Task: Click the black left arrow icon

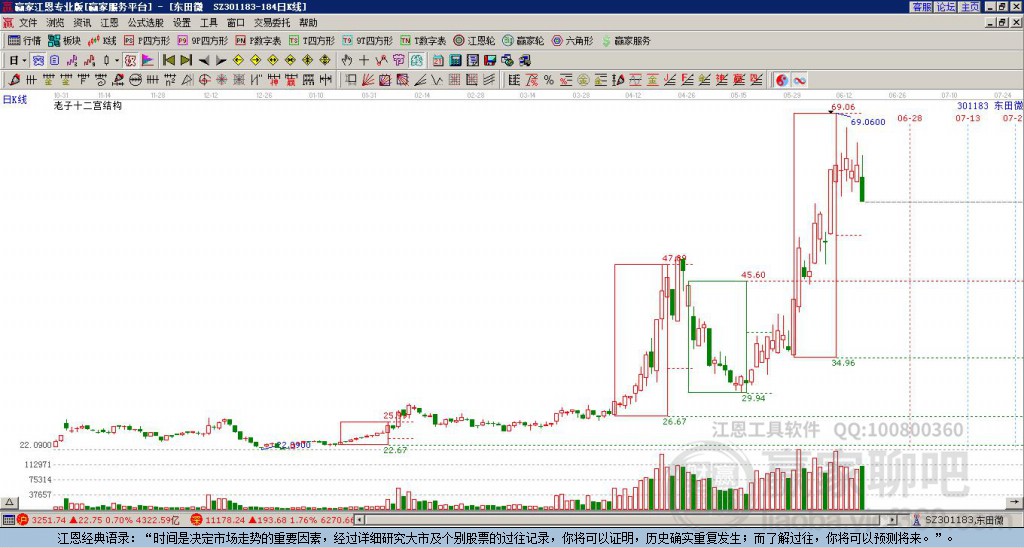Action: 204,61
